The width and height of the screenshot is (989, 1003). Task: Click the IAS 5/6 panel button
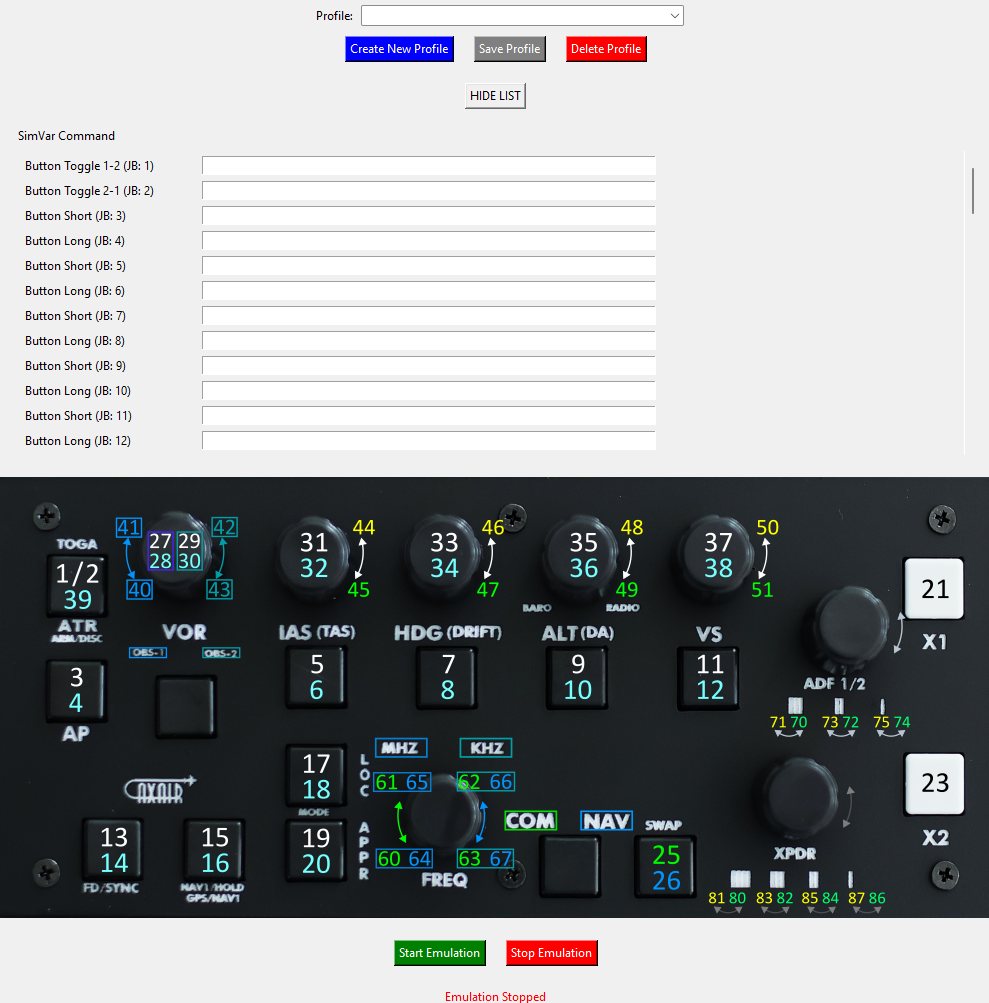coord(317,677)
